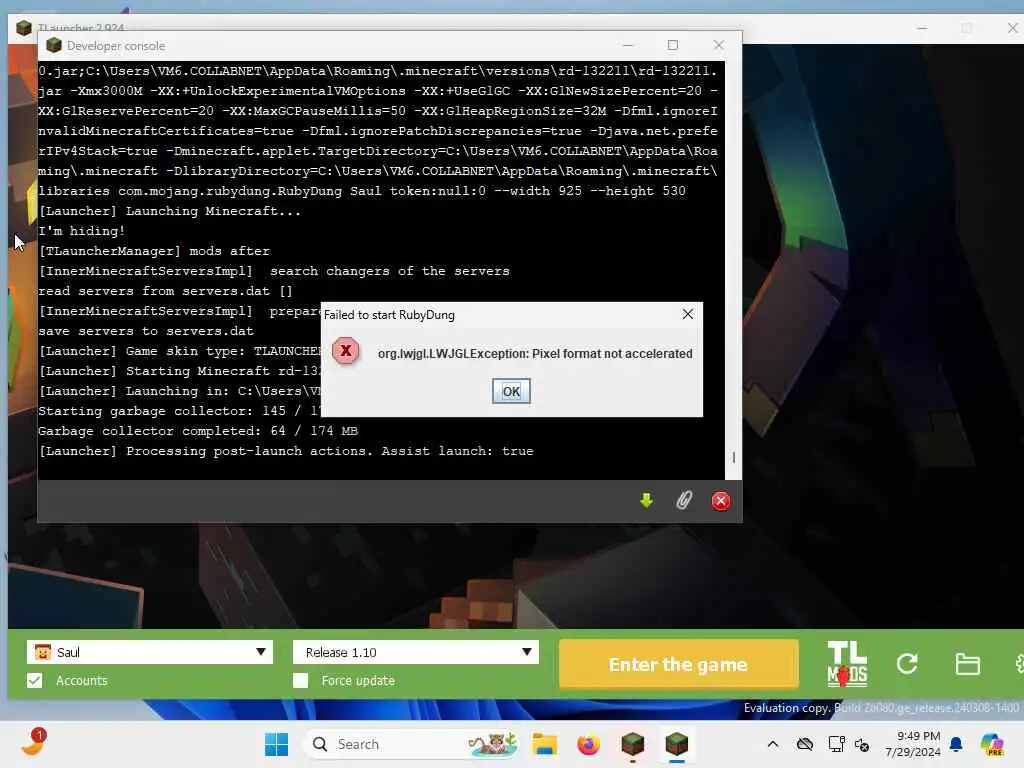Open the Release 1.10 version dropdown
The image size is (1024, 768).
(415, 652)
